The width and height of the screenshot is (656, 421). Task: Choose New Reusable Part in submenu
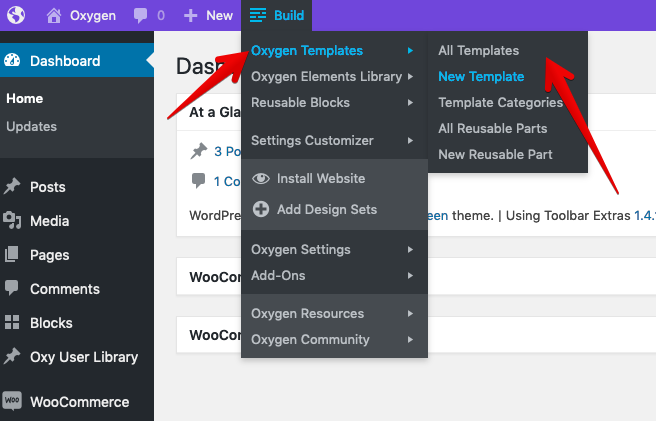point(495,154)
